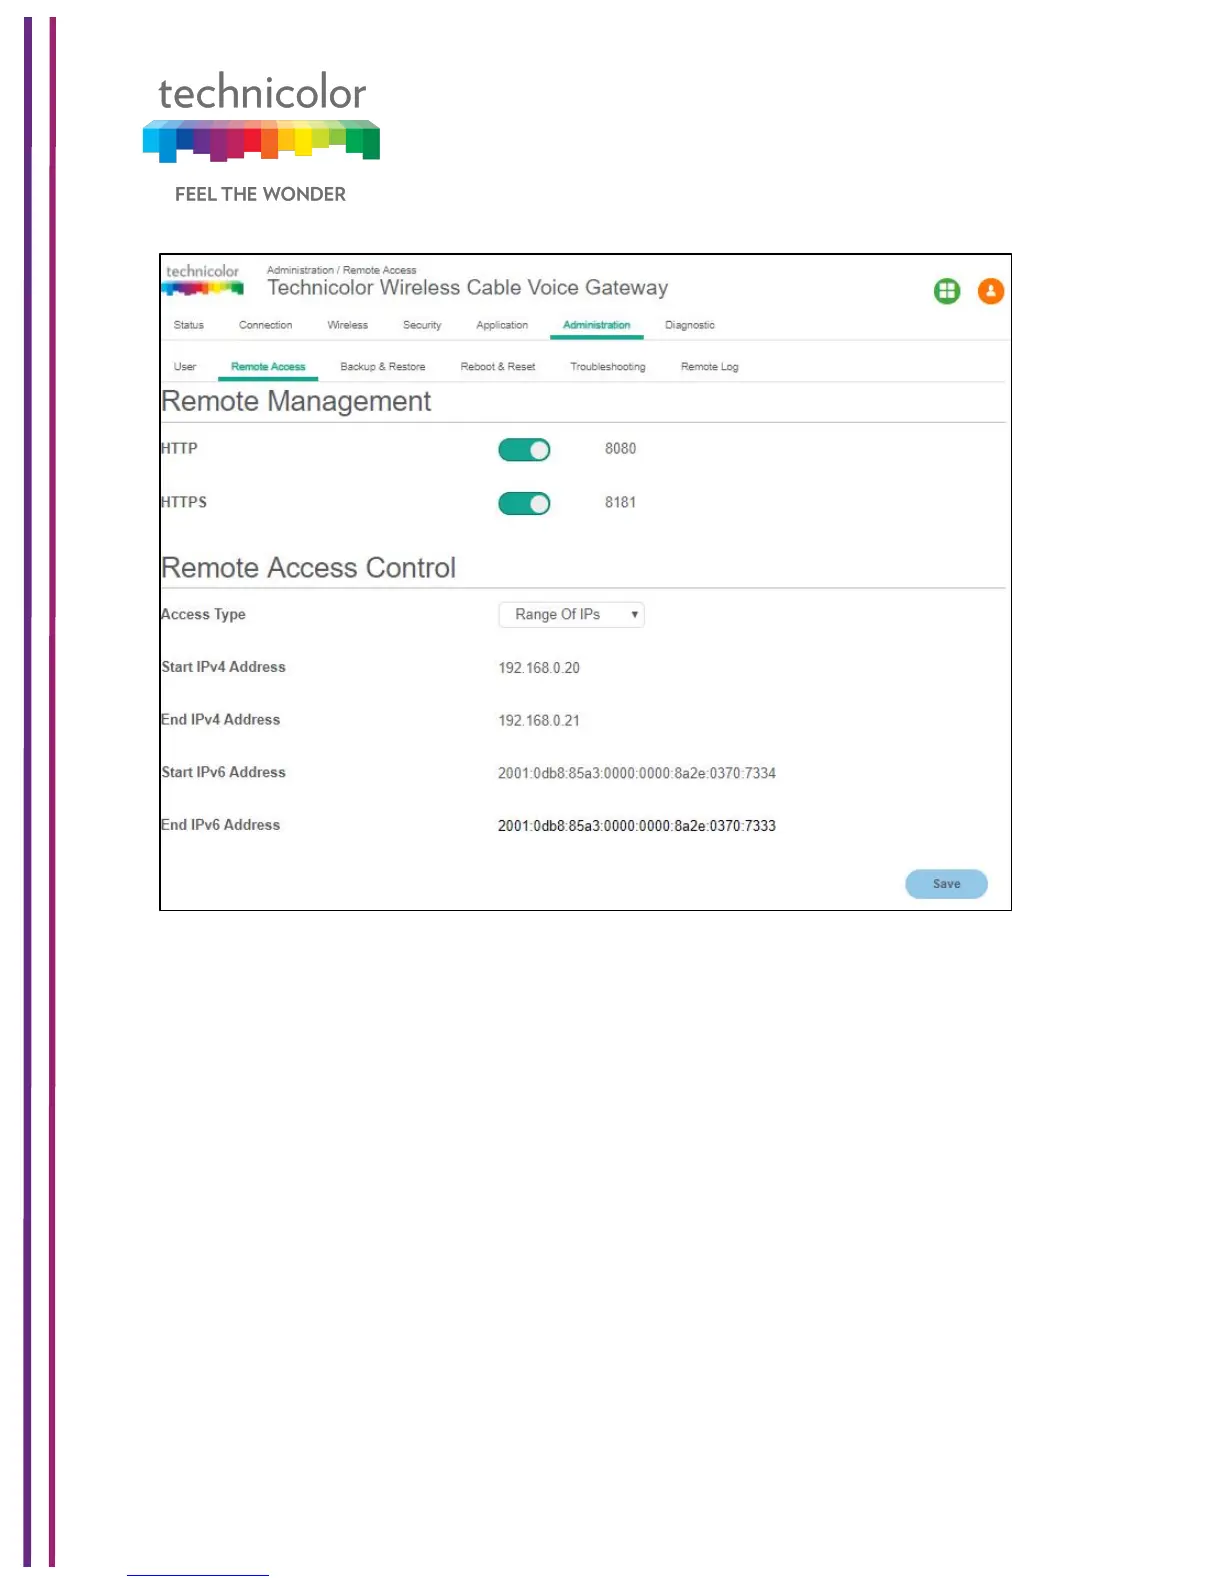Click the Technicolor Wireless Cable Voice Gateway title
This screenshot has height=1584, width=1224.
coord(467,288)
